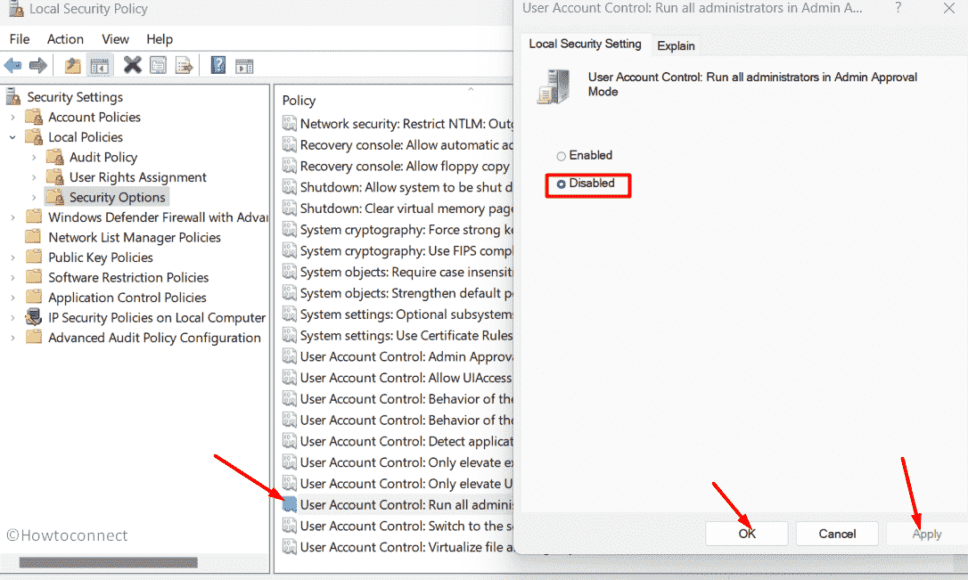
Task: Select System settings: Use Certificate Rules policy
Action: click(406, 335)
